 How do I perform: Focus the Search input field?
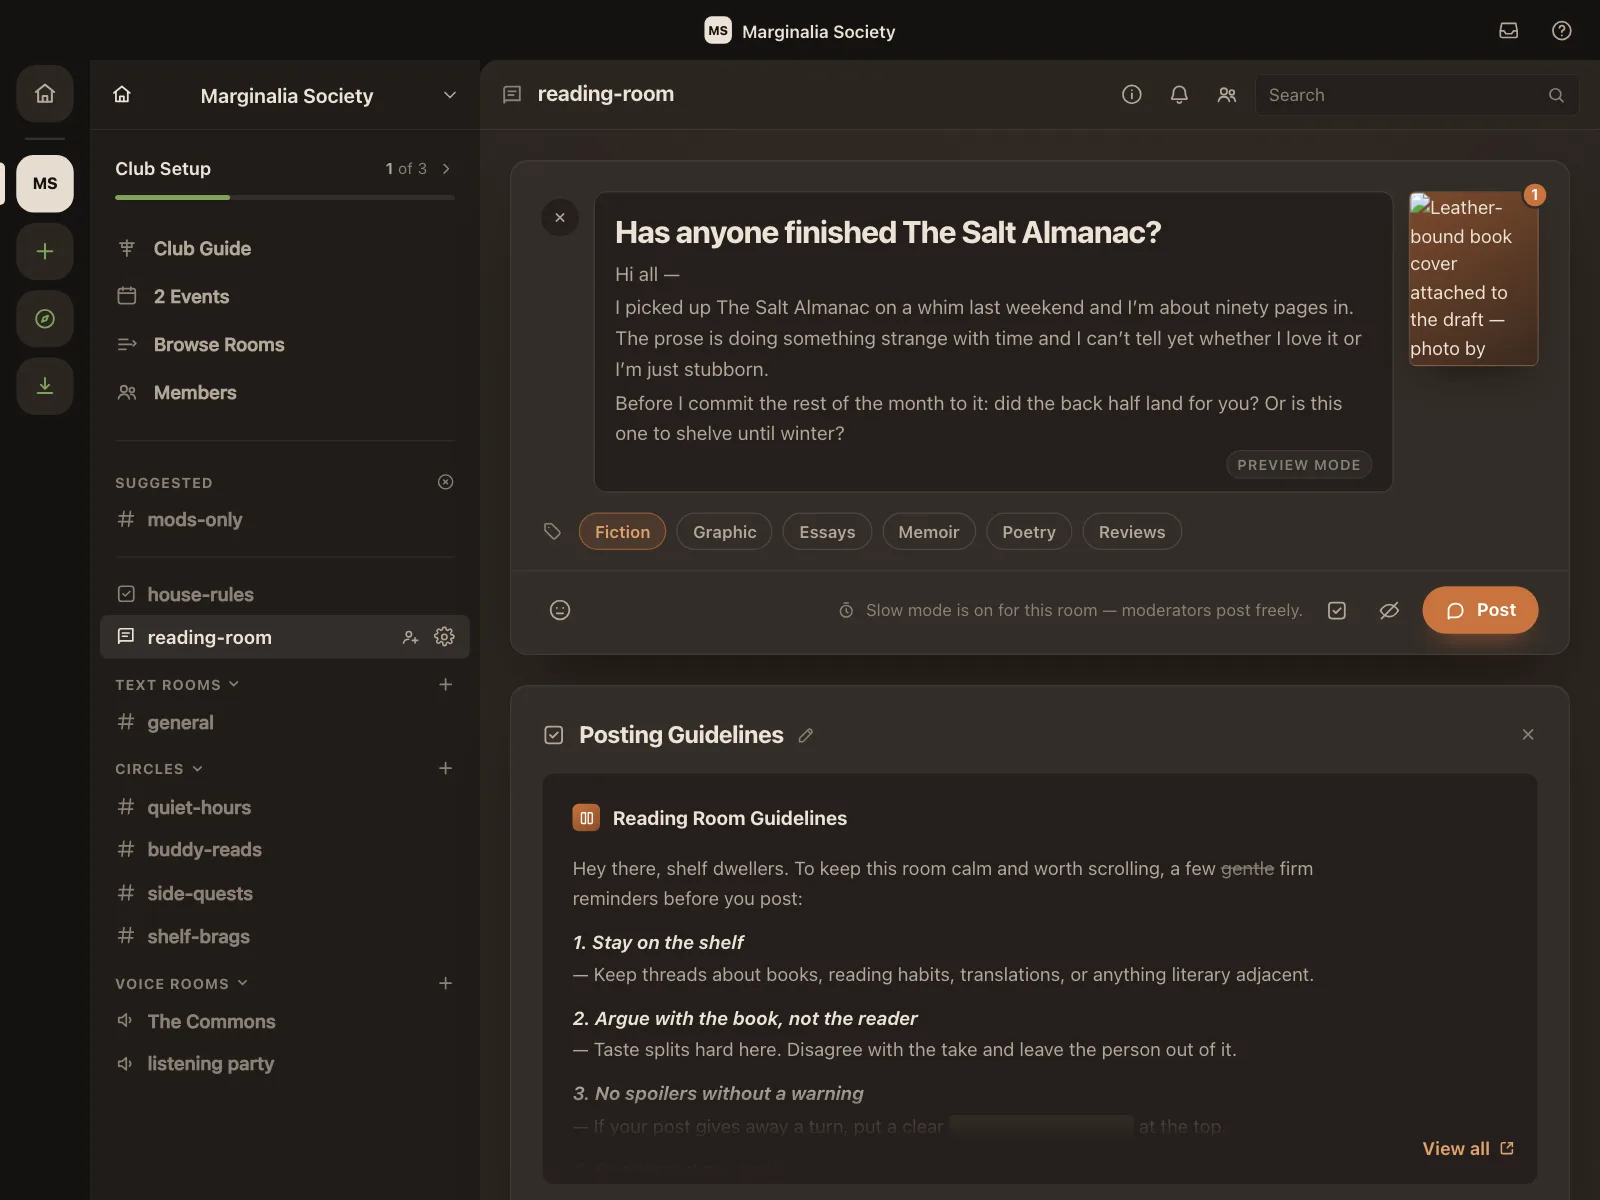1417,95
